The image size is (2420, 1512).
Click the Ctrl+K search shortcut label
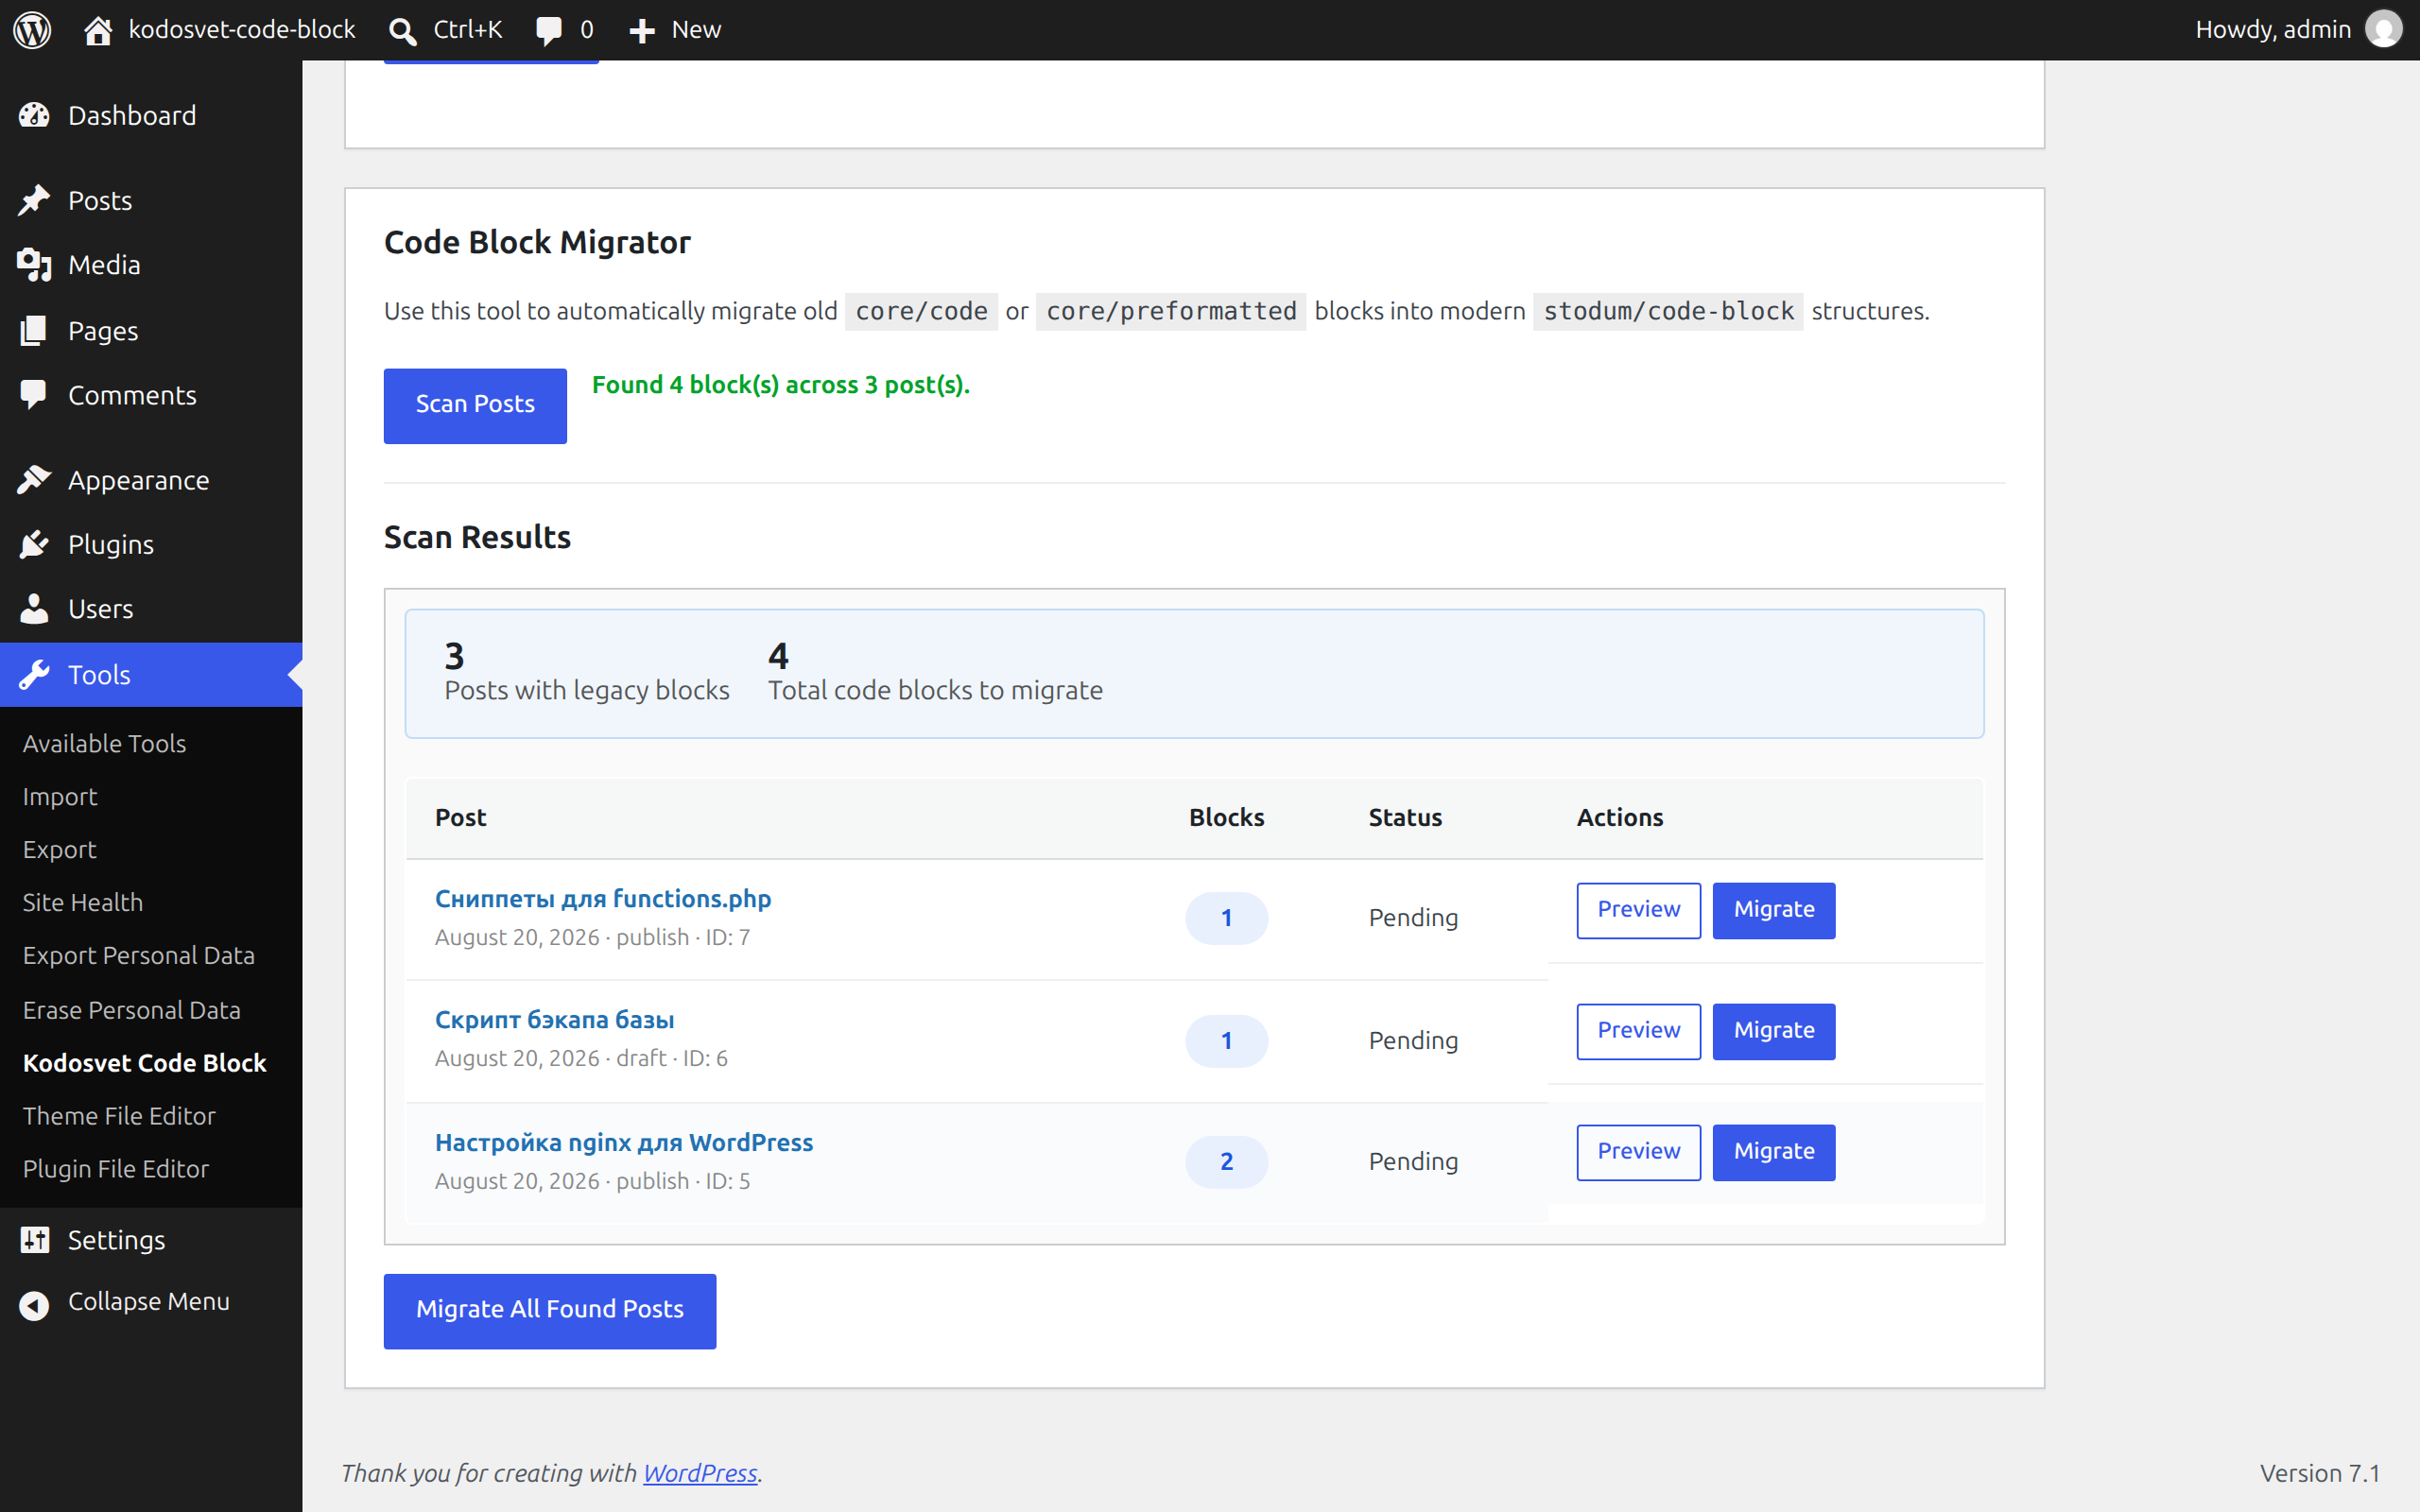(467, 30)
